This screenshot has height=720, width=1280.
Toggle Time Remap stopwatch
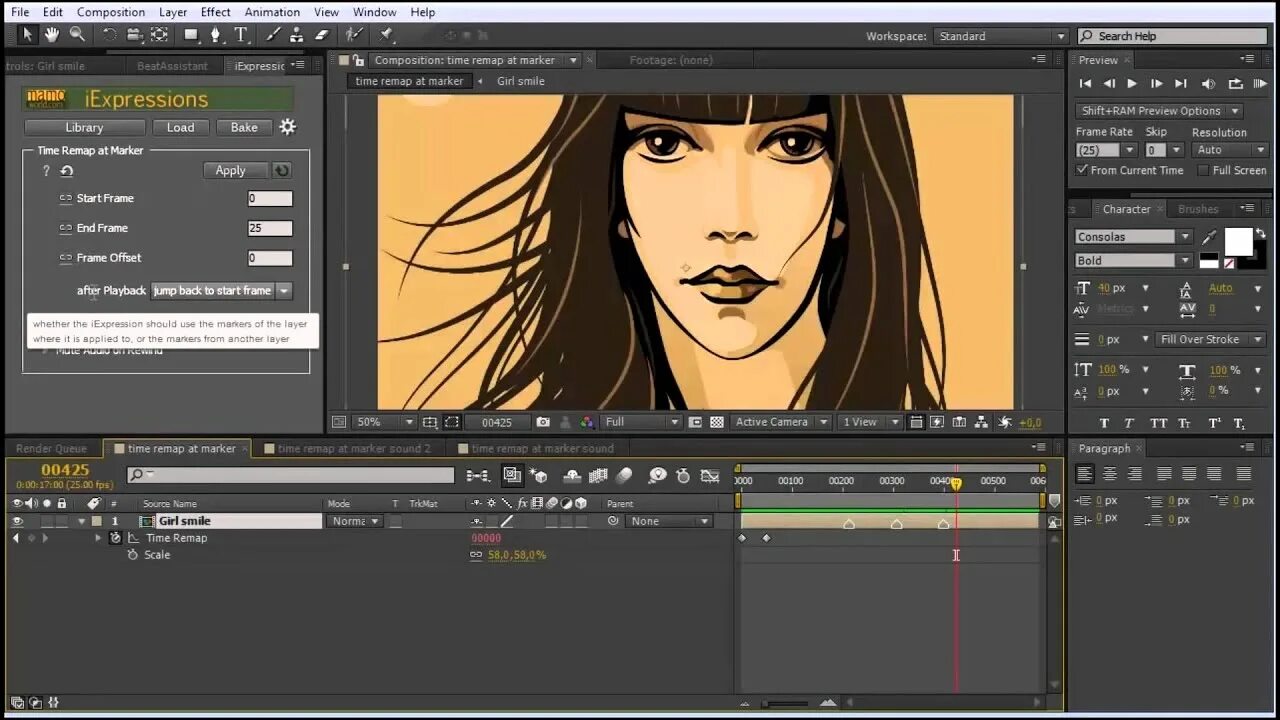click(x=116, y=538)
